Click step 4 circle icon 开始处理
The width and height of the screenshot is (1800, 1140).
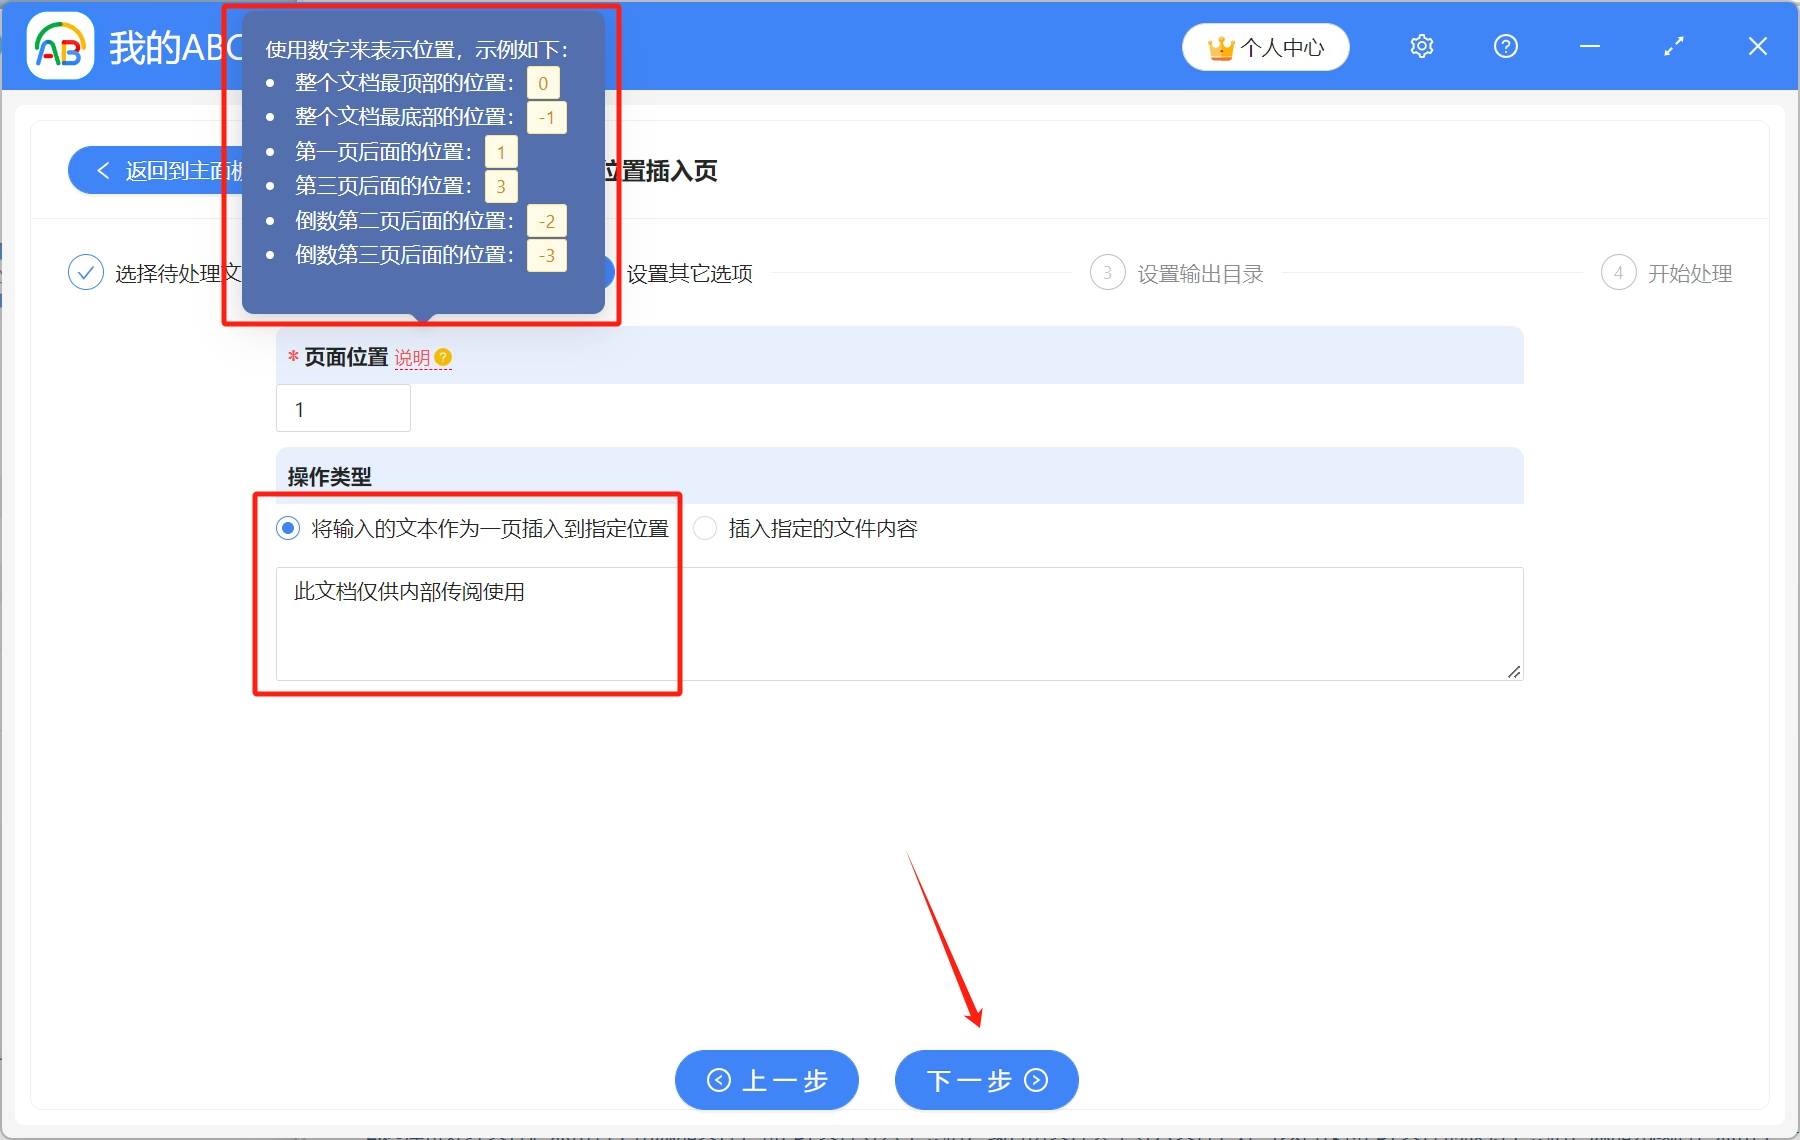point(1620,273)
